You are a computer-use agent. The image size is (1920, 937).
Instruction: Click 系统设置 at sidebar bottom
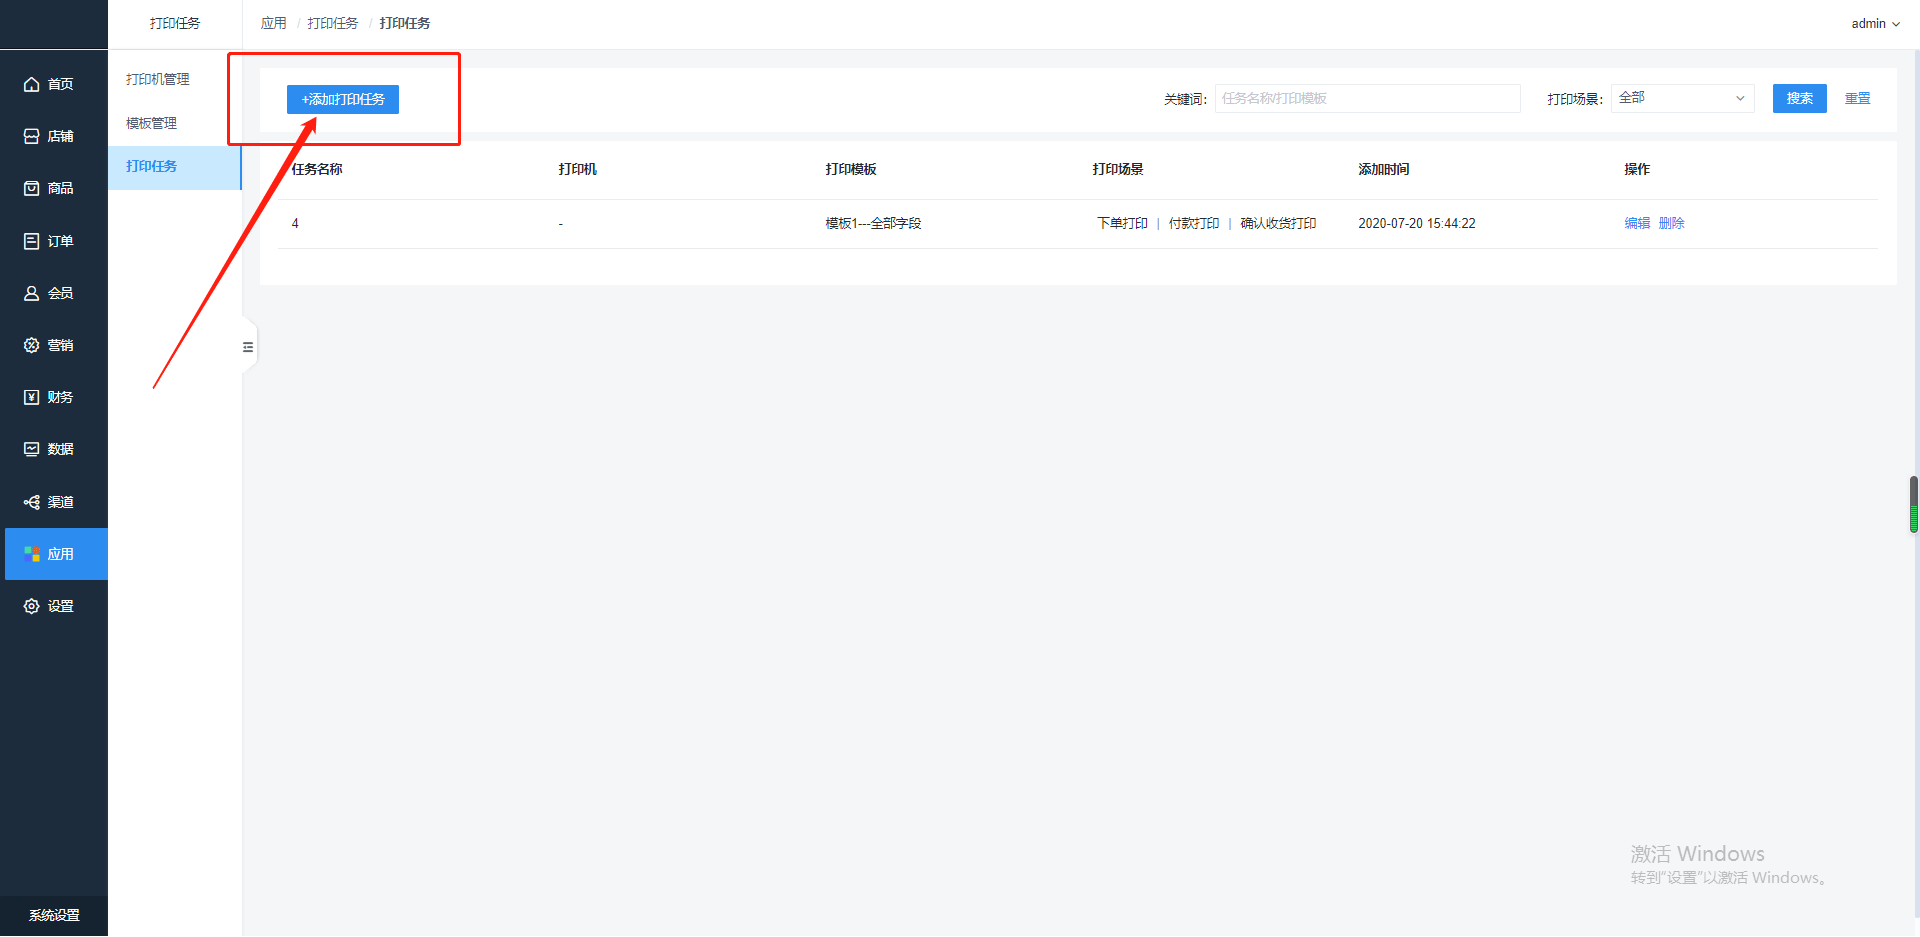54,915
